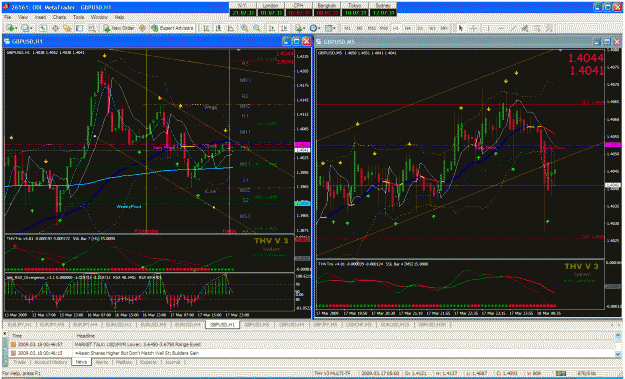Open the View menu
The height and width of the screenshot is (379, 625).
23,18
